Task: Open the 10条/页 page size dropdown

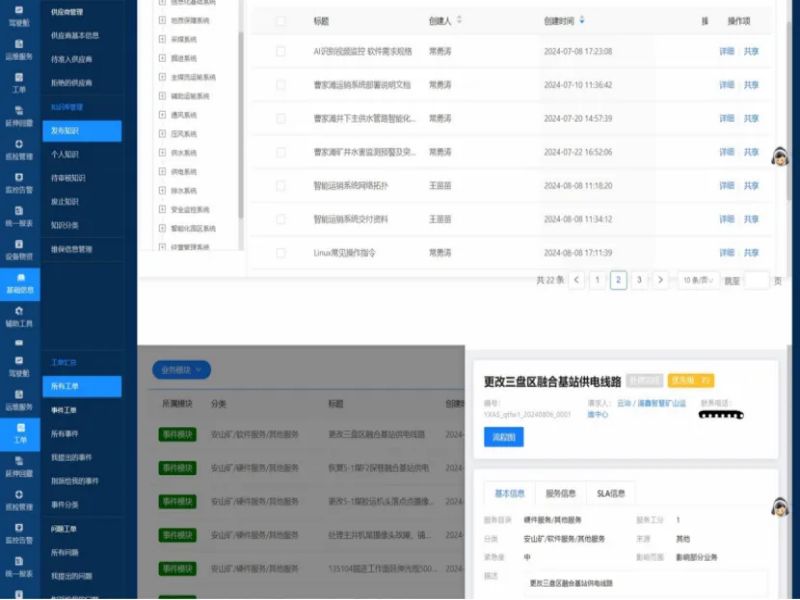Action: coord(697,280)
